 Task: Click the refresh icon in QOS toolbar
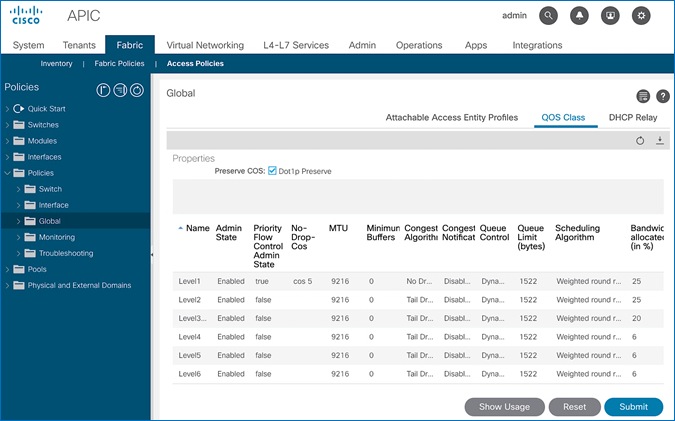pos(640,140)
